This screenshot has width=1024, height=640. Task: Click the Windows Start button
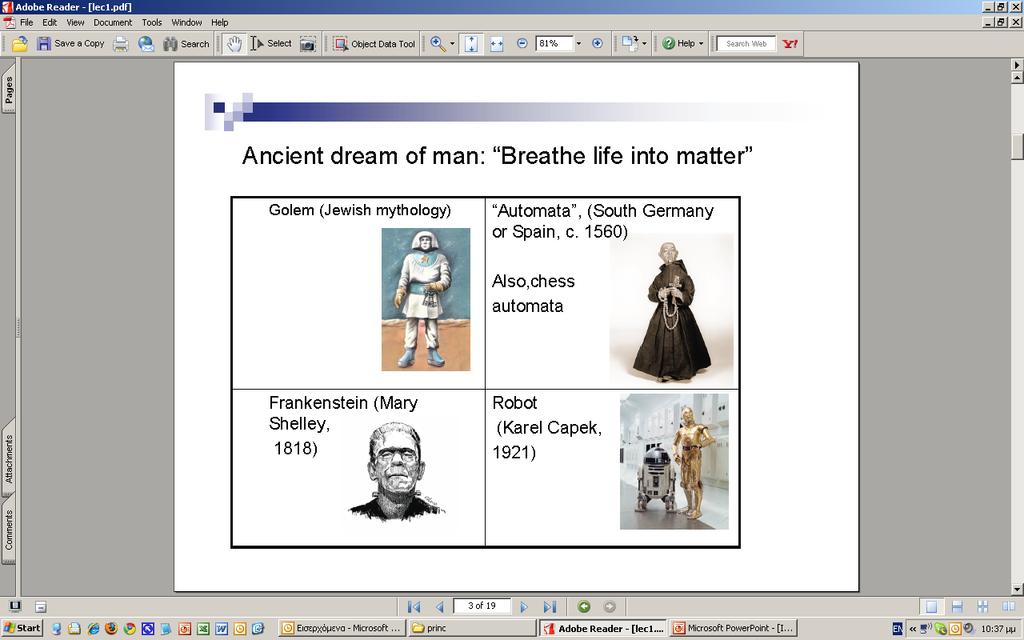pos(22,628)
